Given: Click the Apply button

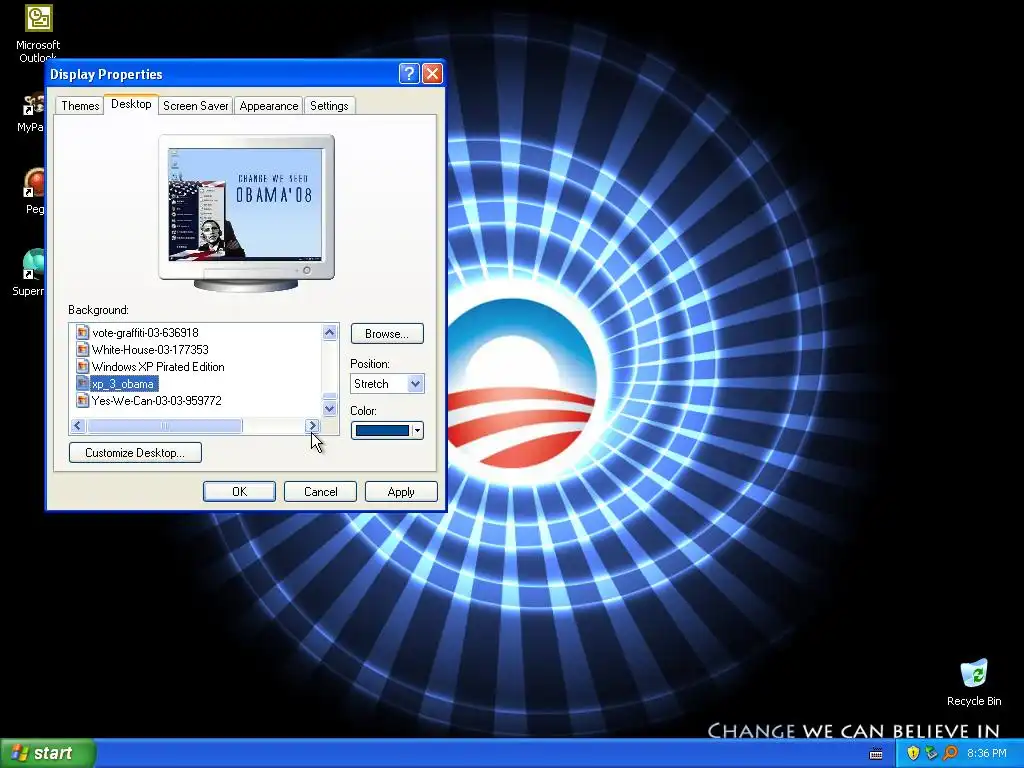Looking at the screenshot, I should coord(401,492).
